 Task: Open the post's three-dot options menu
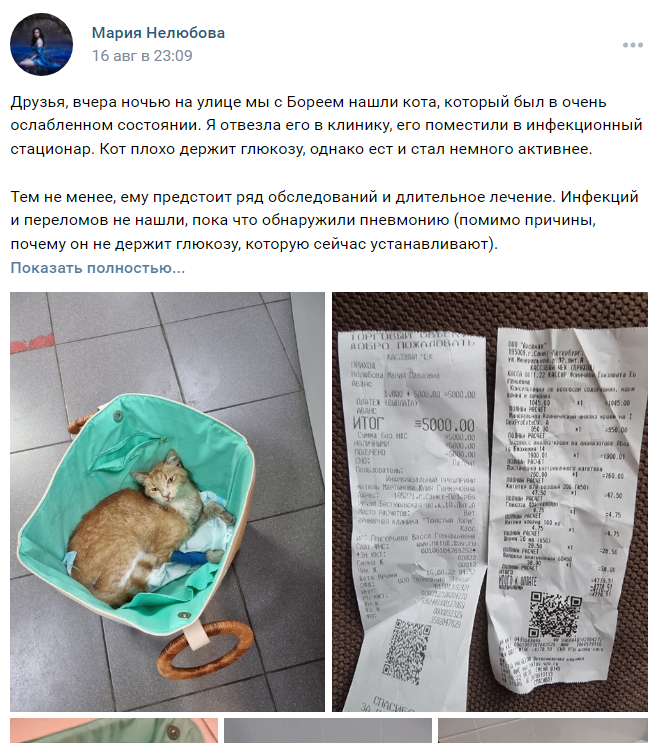tap(633, 45)
